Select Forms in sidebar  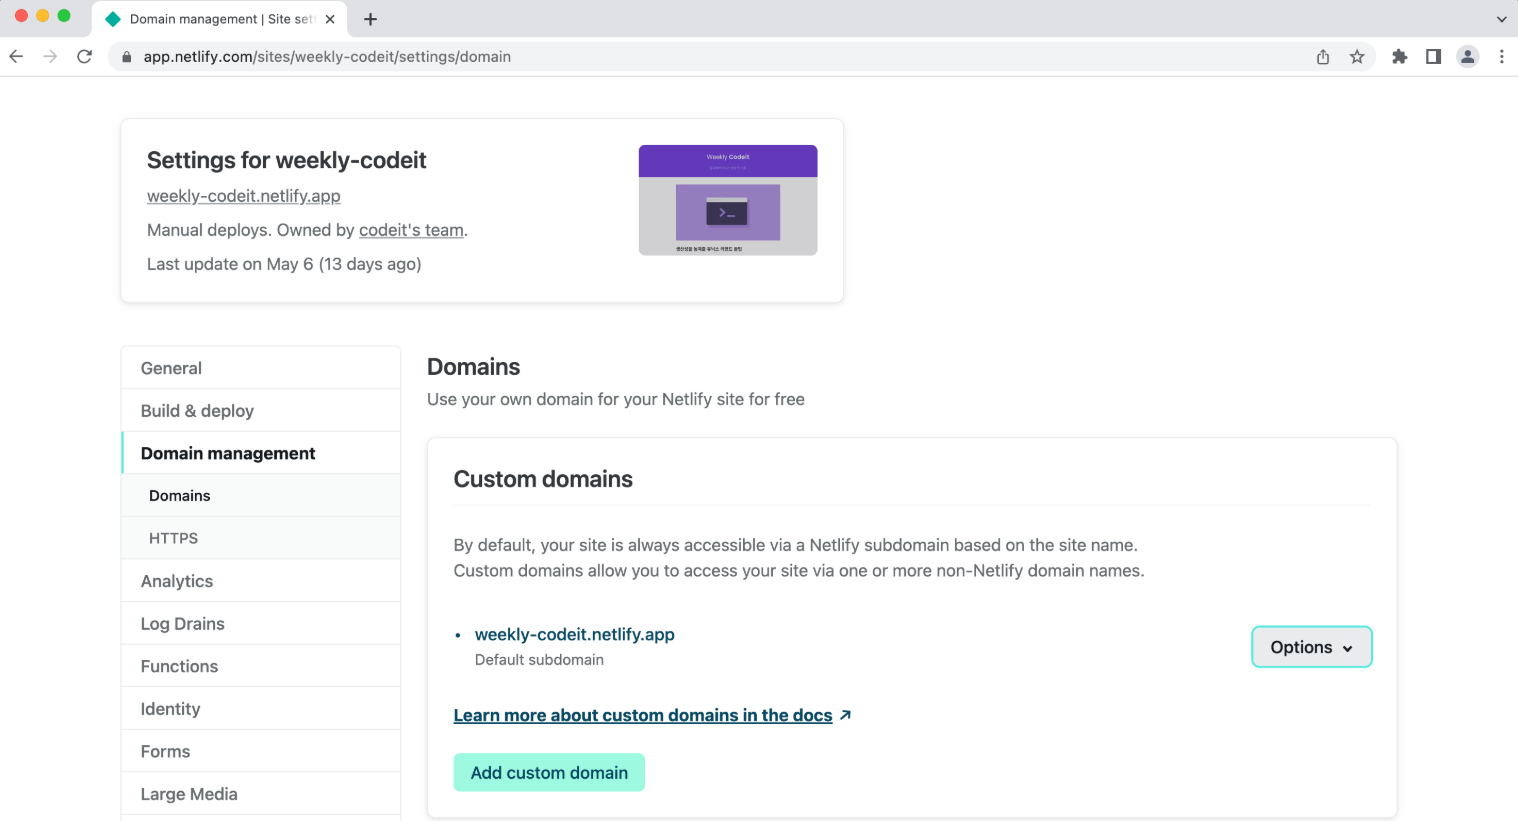pos(261,751)
